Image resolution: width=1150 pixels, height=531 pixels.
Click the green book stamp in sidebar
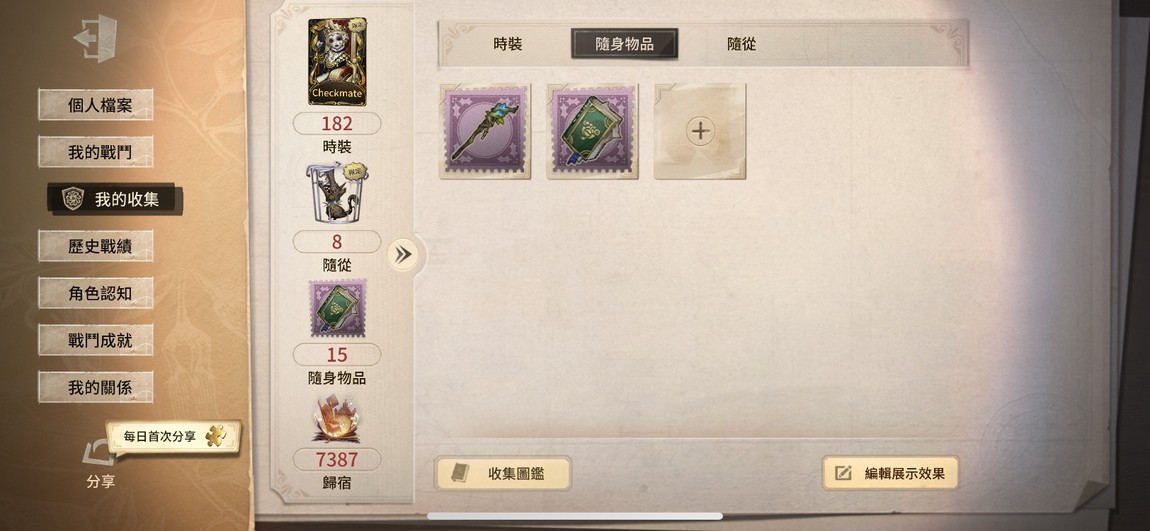click(337, 308)
